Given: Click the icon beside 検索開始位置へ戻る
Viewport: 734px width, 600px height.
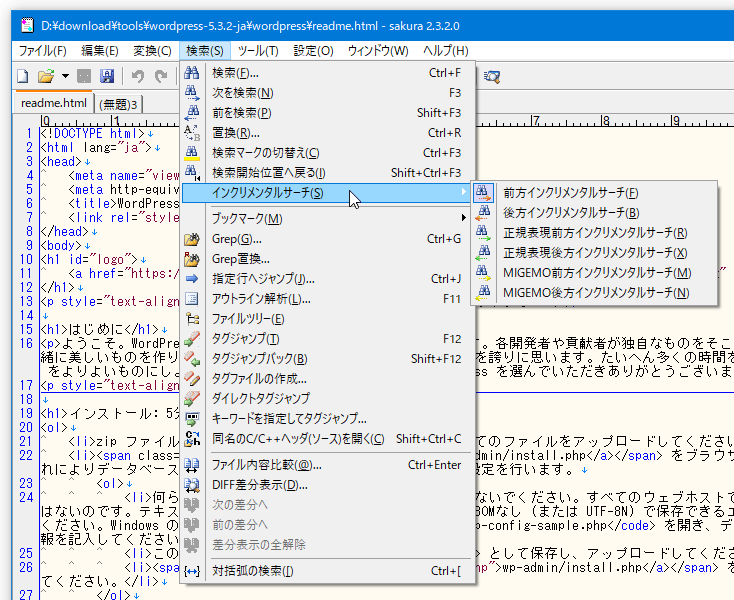Looking at the screenshot, I should (x=191, y=173).
